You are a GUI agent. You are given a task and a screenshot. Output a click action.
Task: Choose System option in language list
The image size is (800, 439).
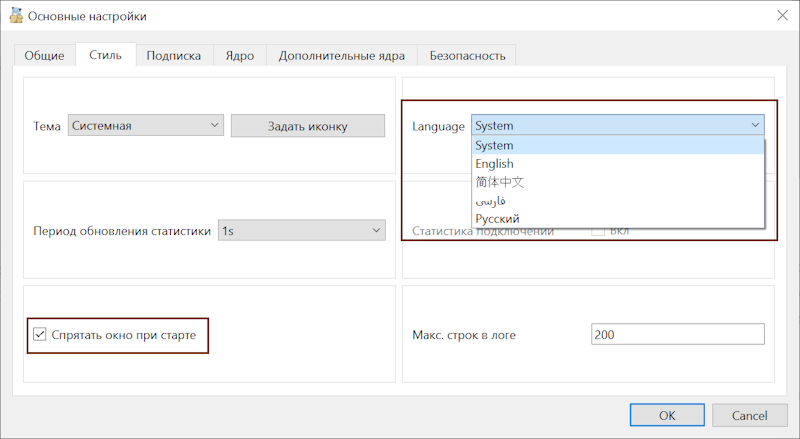coord(495,146)
